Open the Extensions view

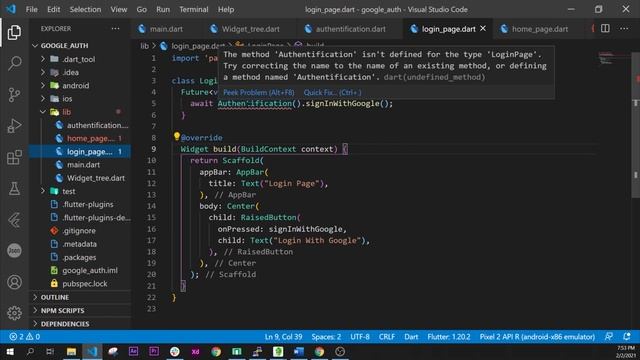pyautogui.click(x=14, y=157)
